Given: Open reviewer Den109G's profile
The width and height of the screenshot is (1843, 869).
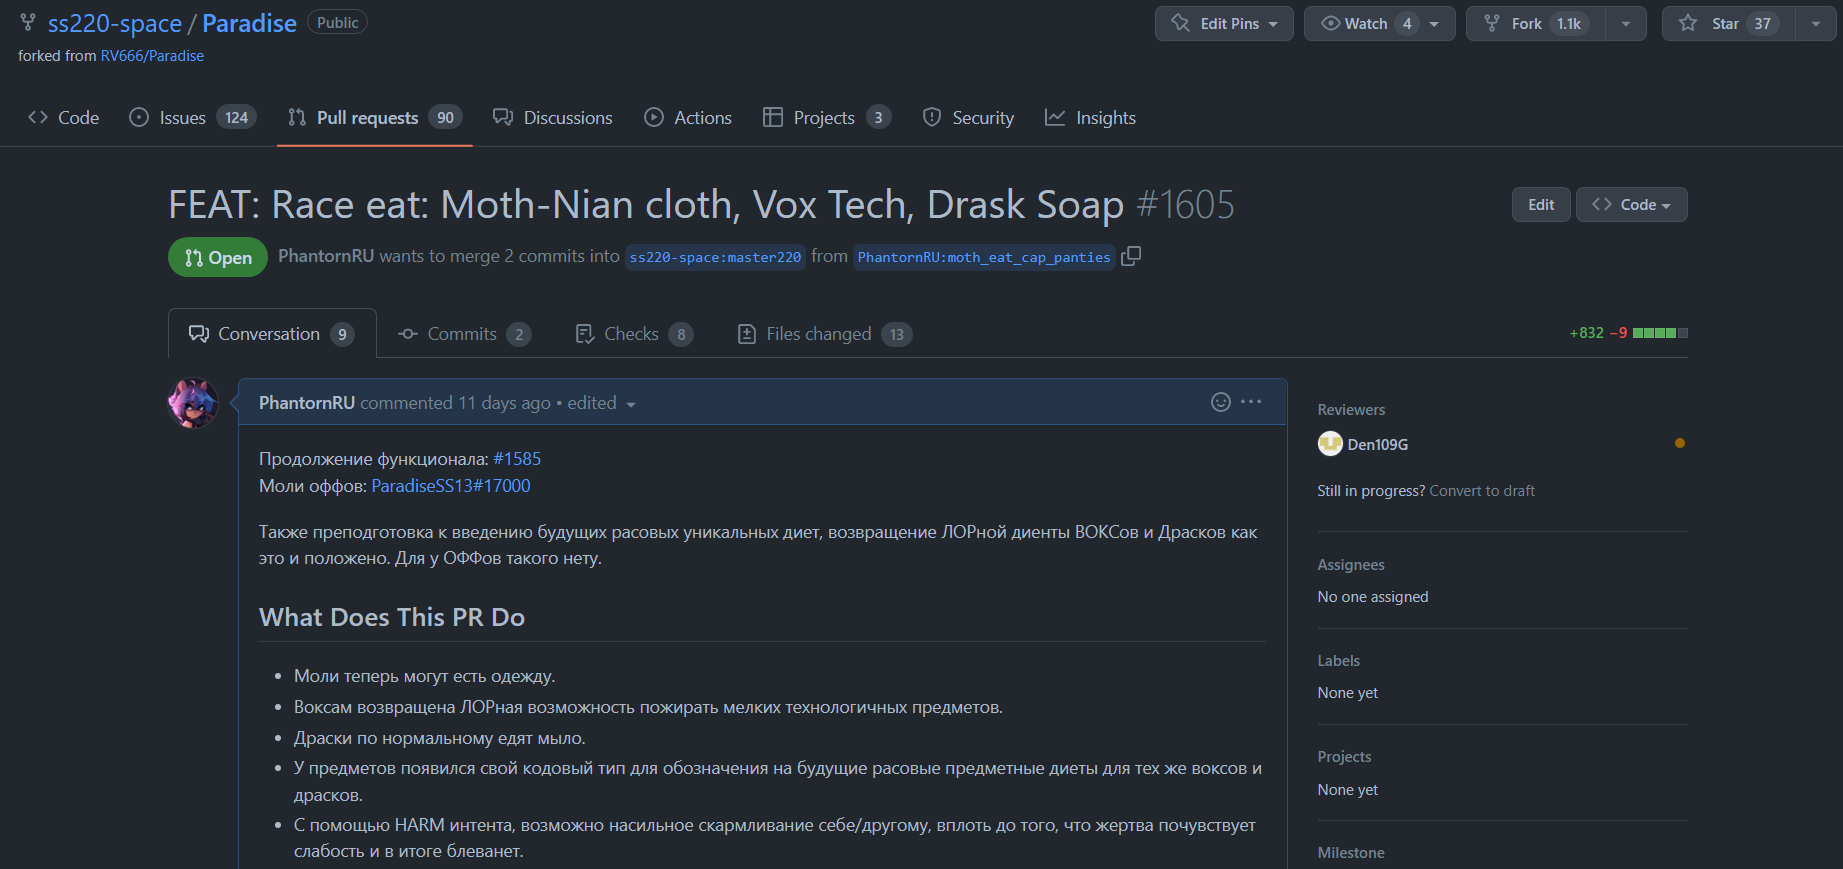Looking at the screenshot, I should (x=1377, y=444).
